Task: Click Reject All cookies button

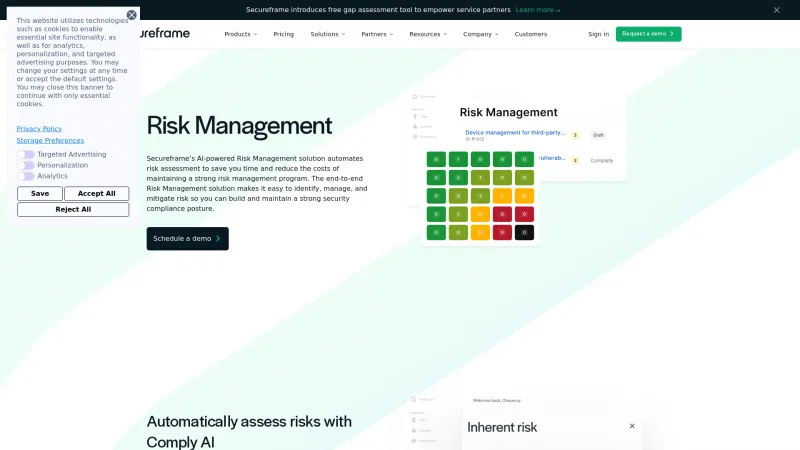Action: (73, 209)
